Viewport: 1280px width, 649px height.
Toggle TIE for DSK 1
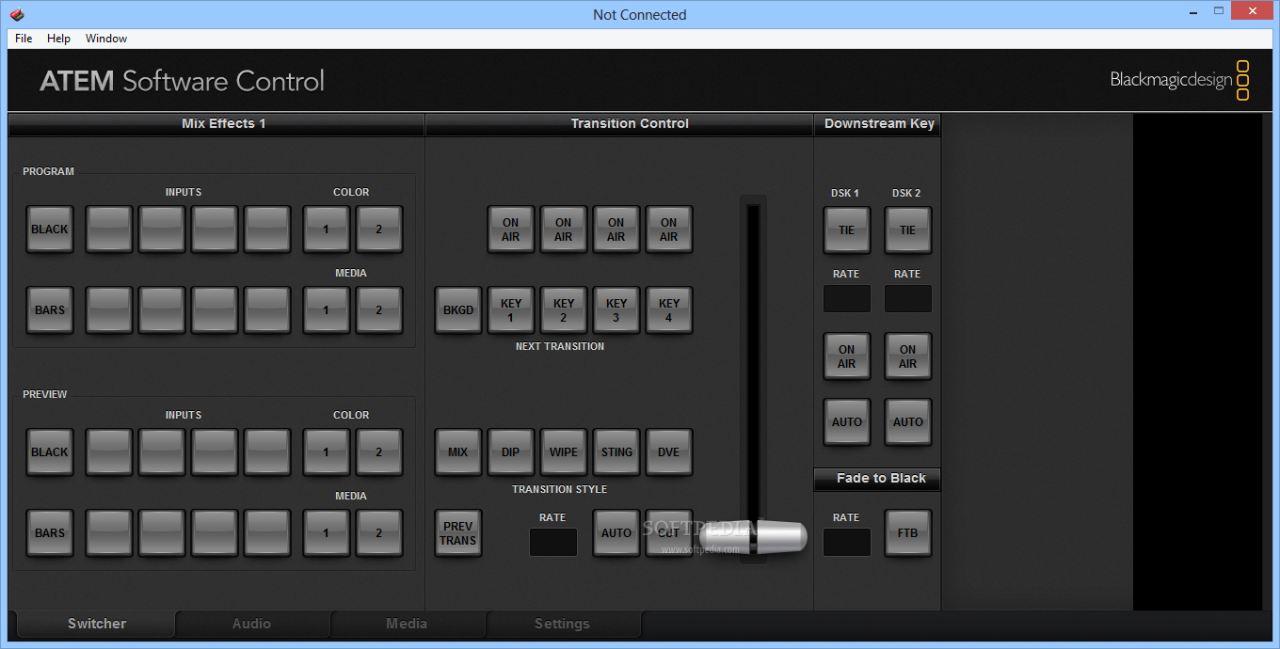click(847, 230)
